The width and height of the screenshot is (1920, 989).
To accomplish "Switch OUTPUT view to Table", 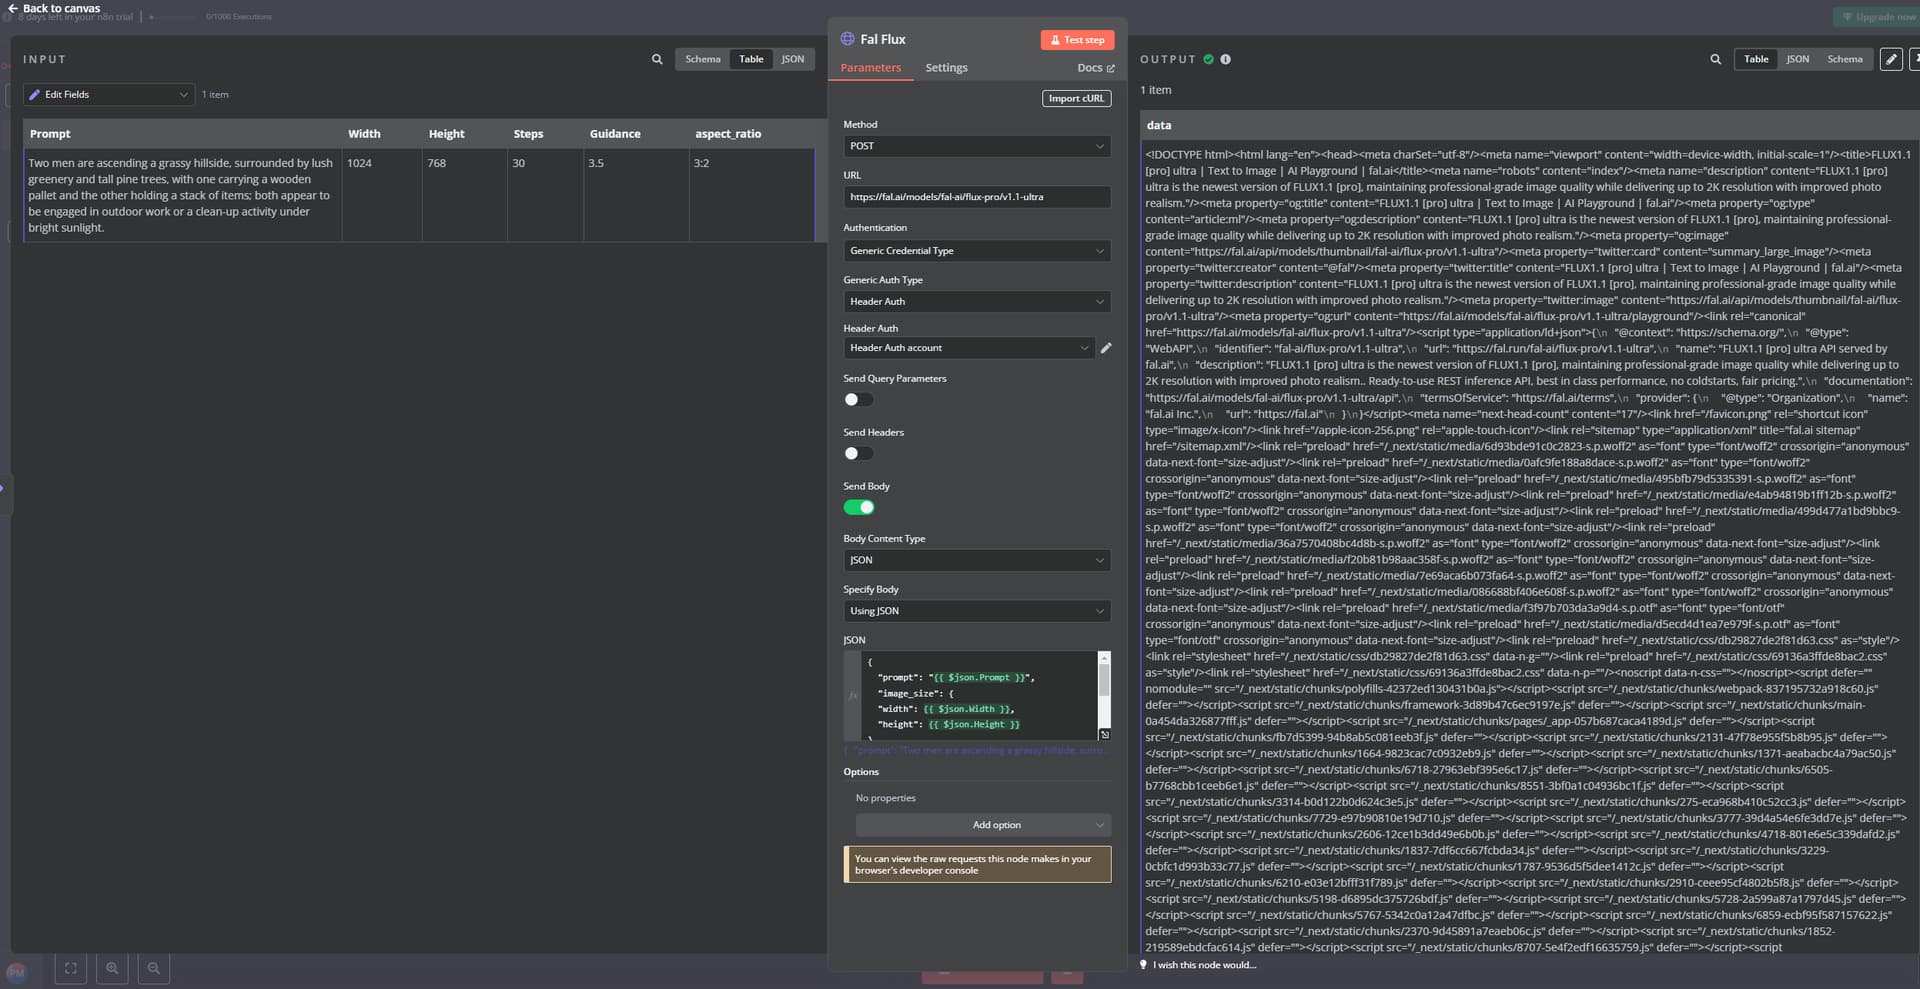I will (x=1756, y=59).
